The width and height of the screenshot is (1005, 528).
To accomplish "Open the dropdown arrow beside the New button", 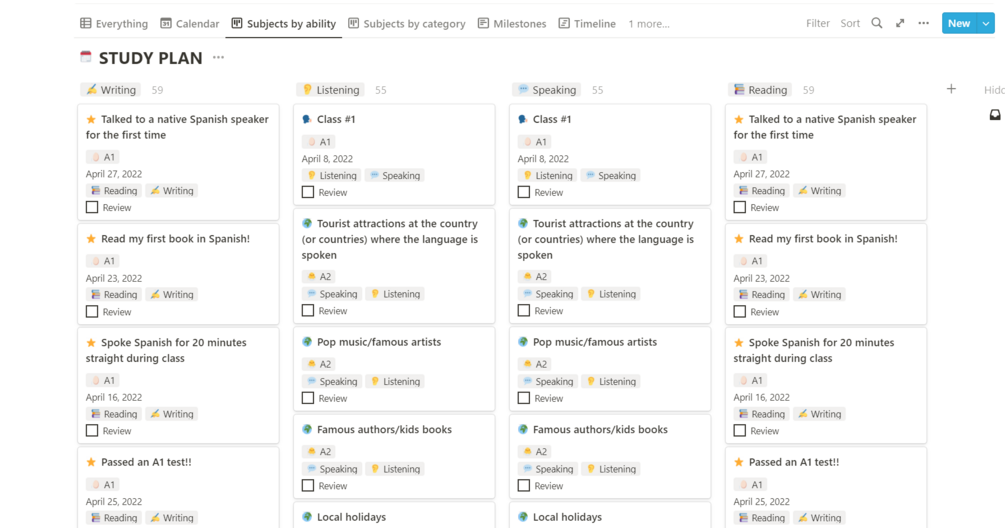I will click(x=986, y=23).
